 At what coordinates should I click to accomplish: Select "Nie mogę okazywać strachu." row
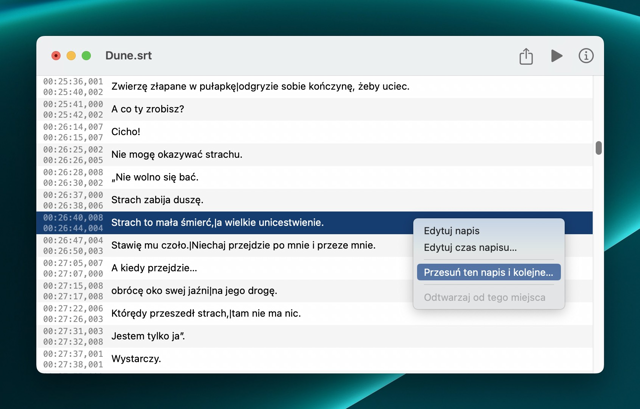tap(315, 155)
